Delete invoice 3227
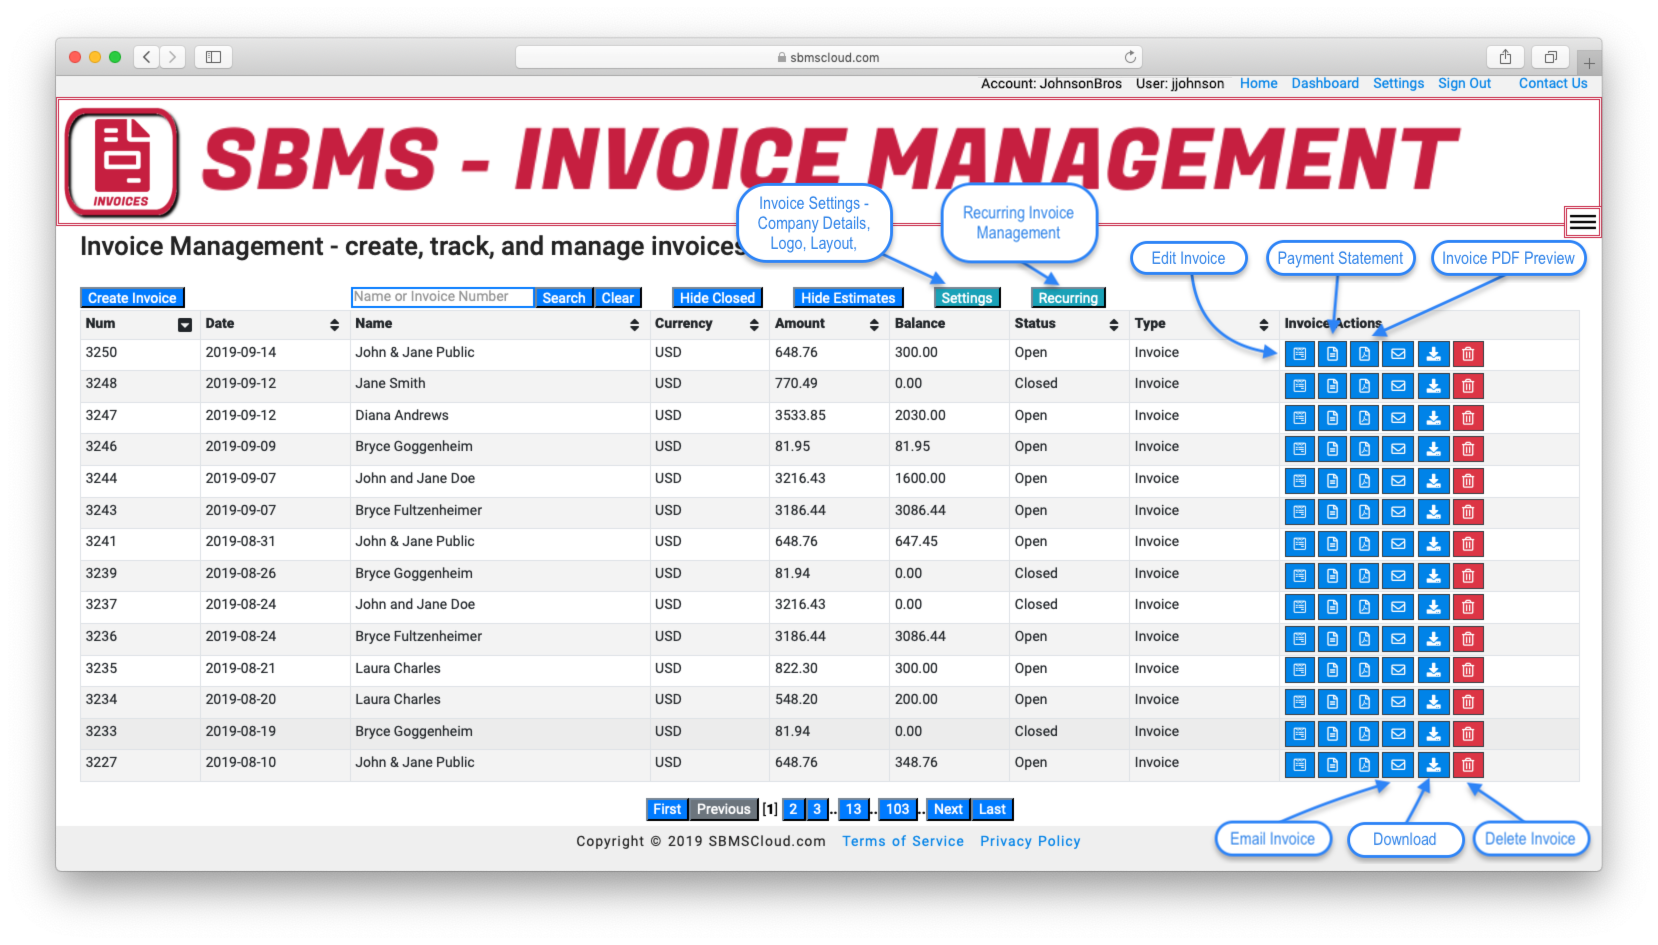 1468,765
